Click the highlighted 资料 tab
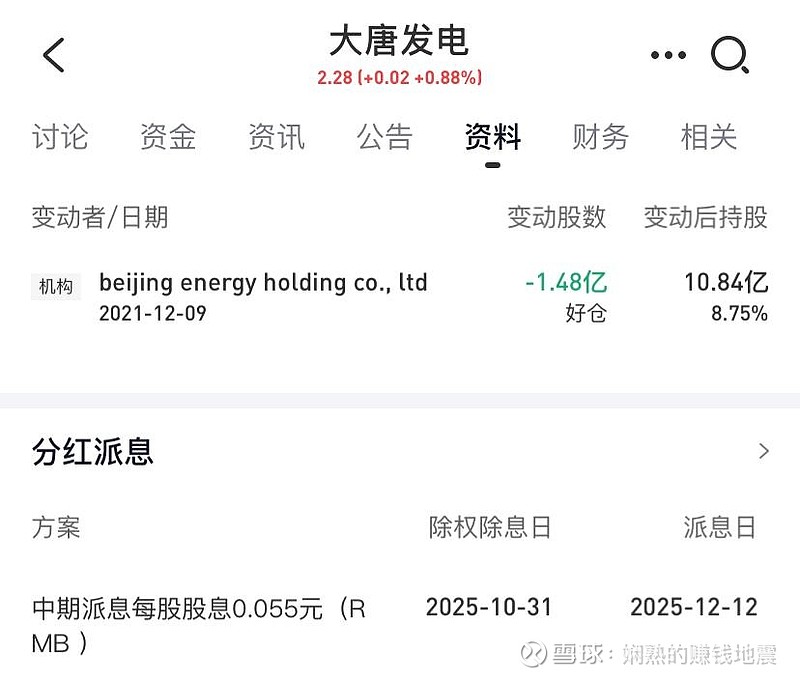Viewport: 800px width, 679px height. [x=490, y=138]
